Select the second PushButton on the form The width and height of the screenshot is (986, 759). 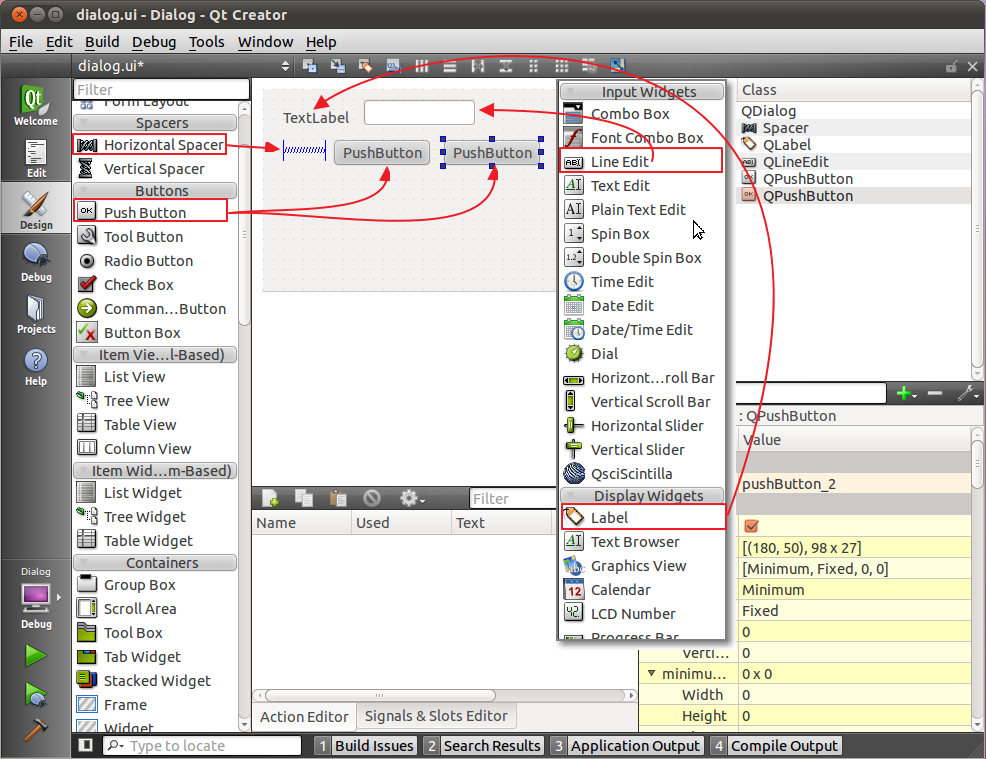(492, 153)
